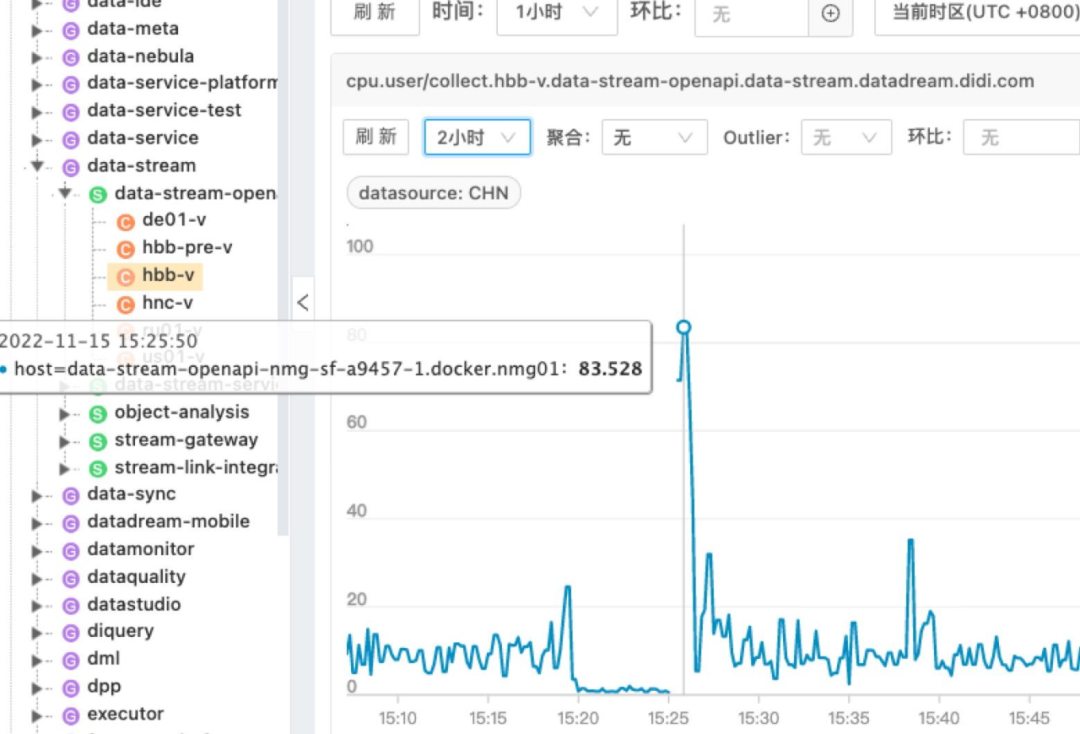Expand the data-sync tree node
This screenshot has width=1080, height=734.
(x=37, y=496)
